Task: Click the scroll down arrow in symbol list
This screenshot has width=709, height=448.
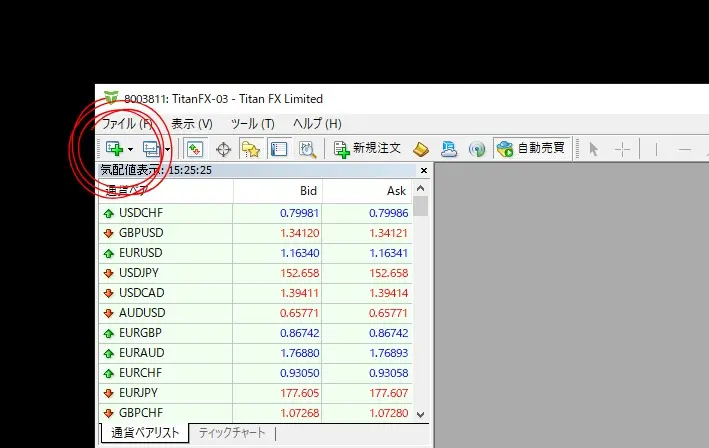Action: [420, 413]
